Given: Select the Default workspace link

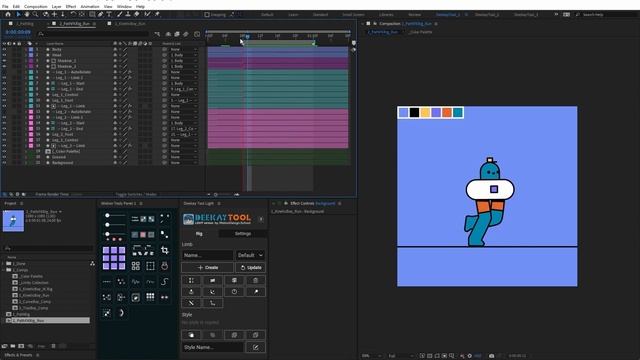Looking at the screenshot, I should click(x=267, y=15).
